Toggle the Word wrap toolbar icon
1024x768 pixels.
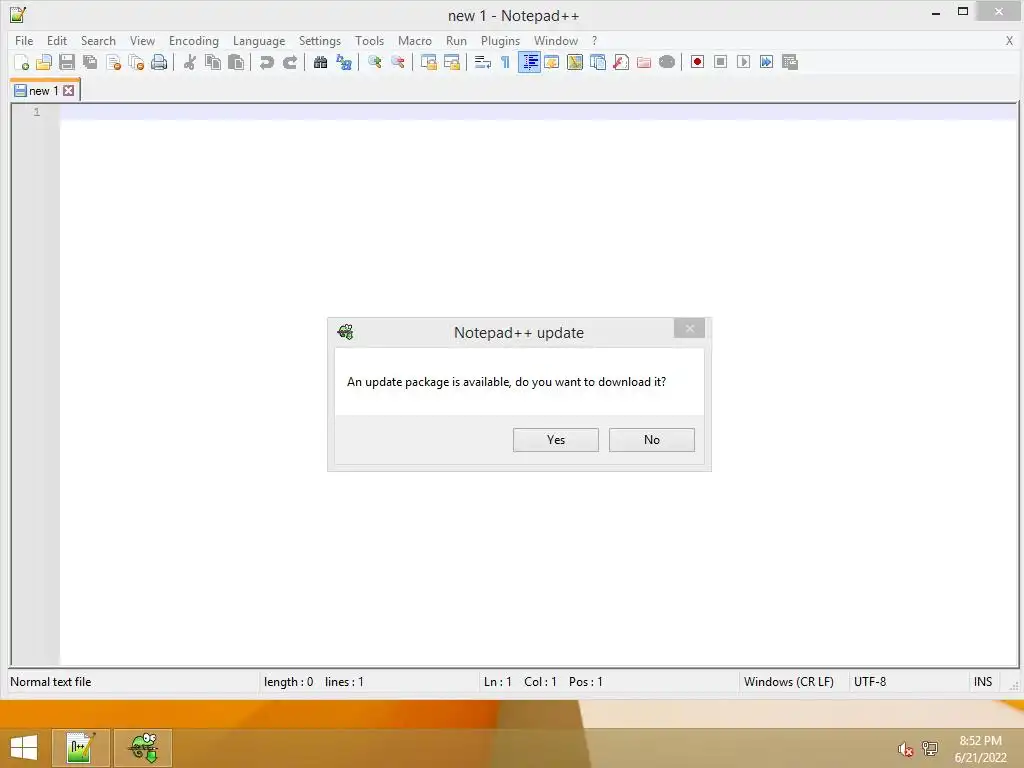[483, 62]
